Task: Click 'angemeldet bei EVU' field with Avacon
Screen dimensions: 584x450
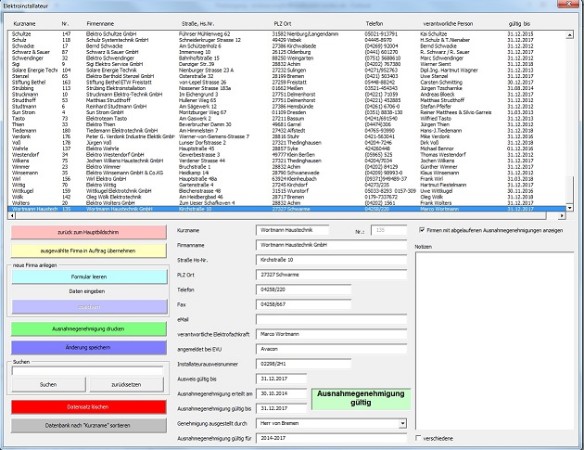Action: pyautogui.click(x=331, y=349)
